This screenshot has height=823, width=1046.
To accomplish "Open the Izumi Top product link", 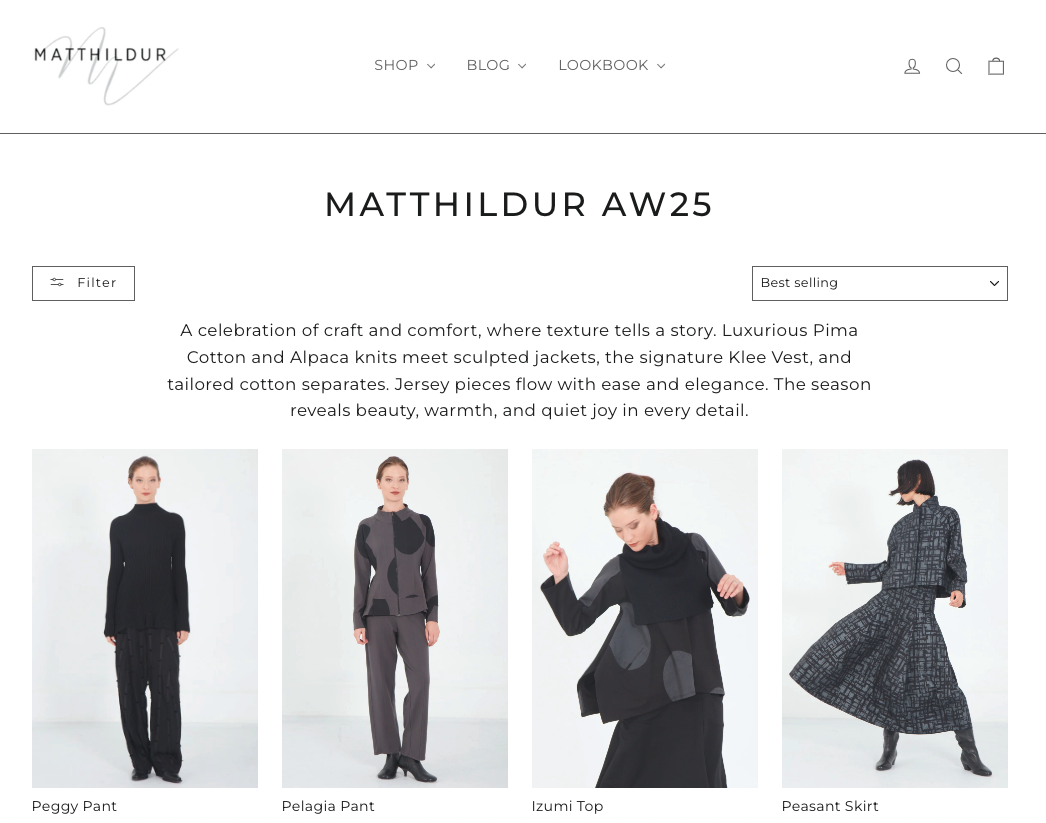I will pyautogui.click(x=567, y=806).
